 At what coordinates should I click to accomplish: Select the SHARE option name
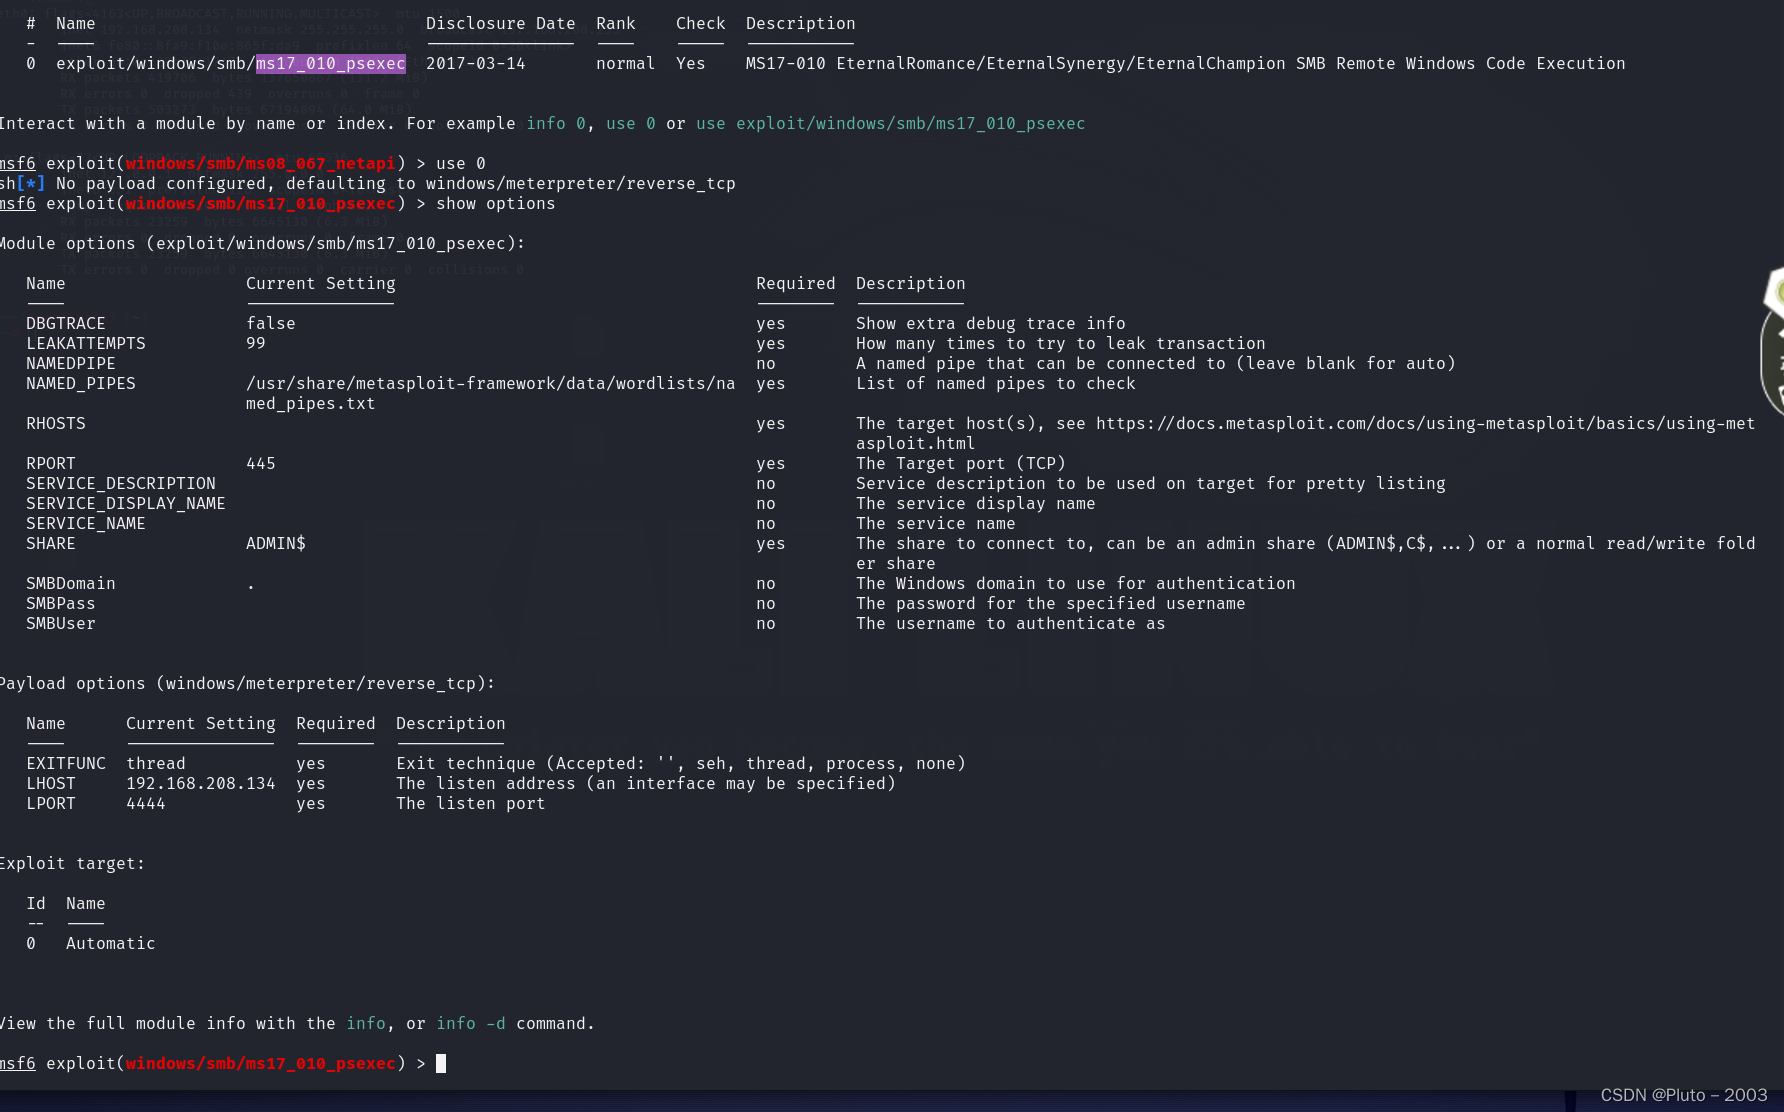pos(51,544)
